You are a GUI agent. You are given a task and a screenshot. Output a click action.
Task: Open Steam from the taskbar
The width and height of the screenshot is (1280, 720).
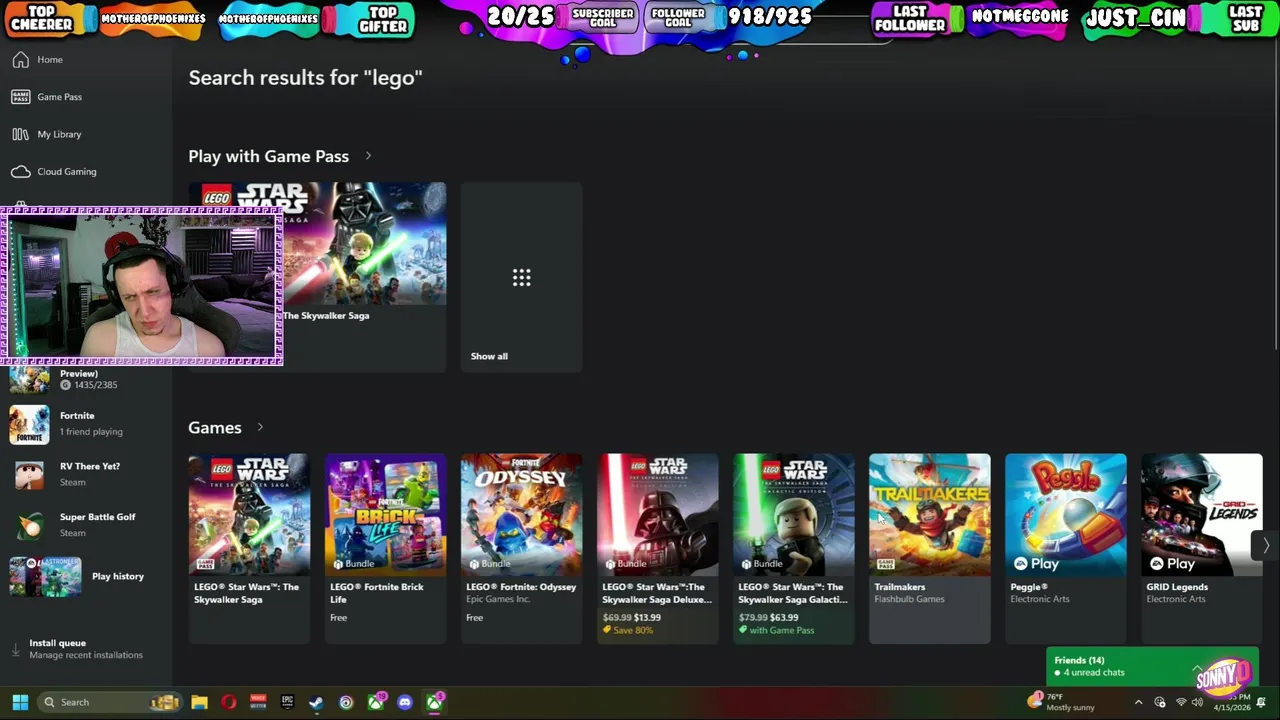(316, 702)
